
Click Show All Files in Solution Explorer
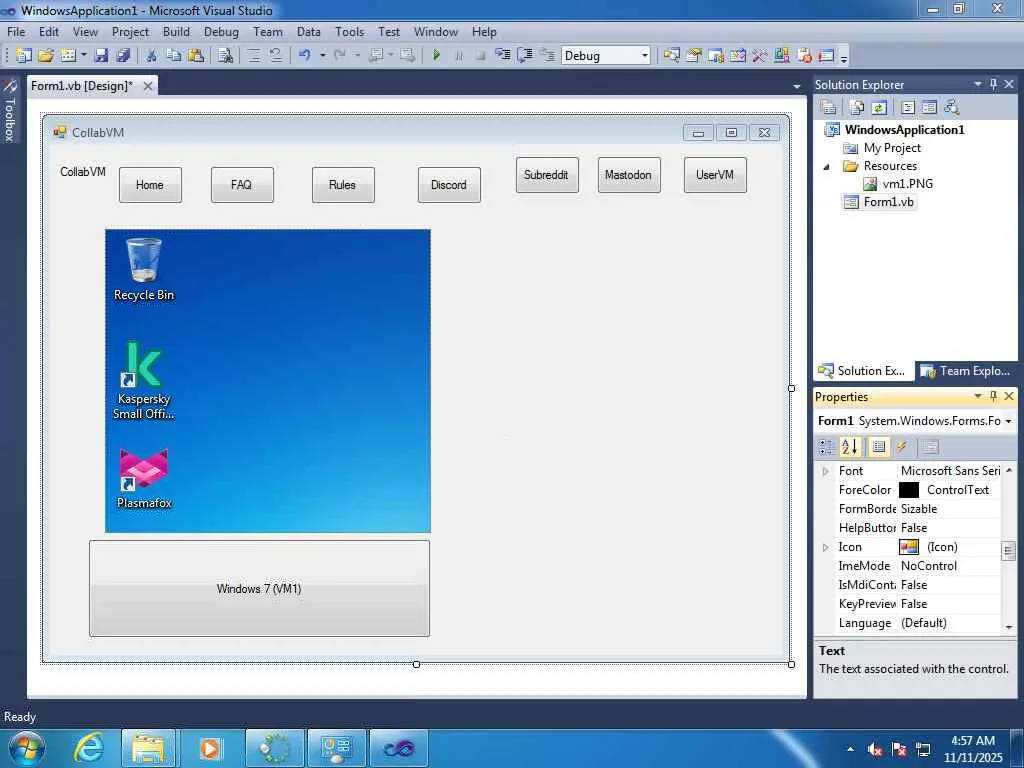pos(857,108)
